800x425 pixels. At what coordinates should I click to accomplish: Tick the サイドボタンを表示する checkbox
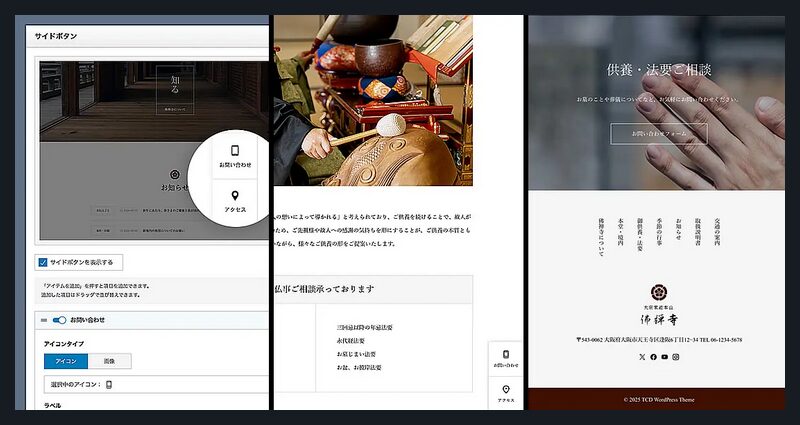coord(43,262)
